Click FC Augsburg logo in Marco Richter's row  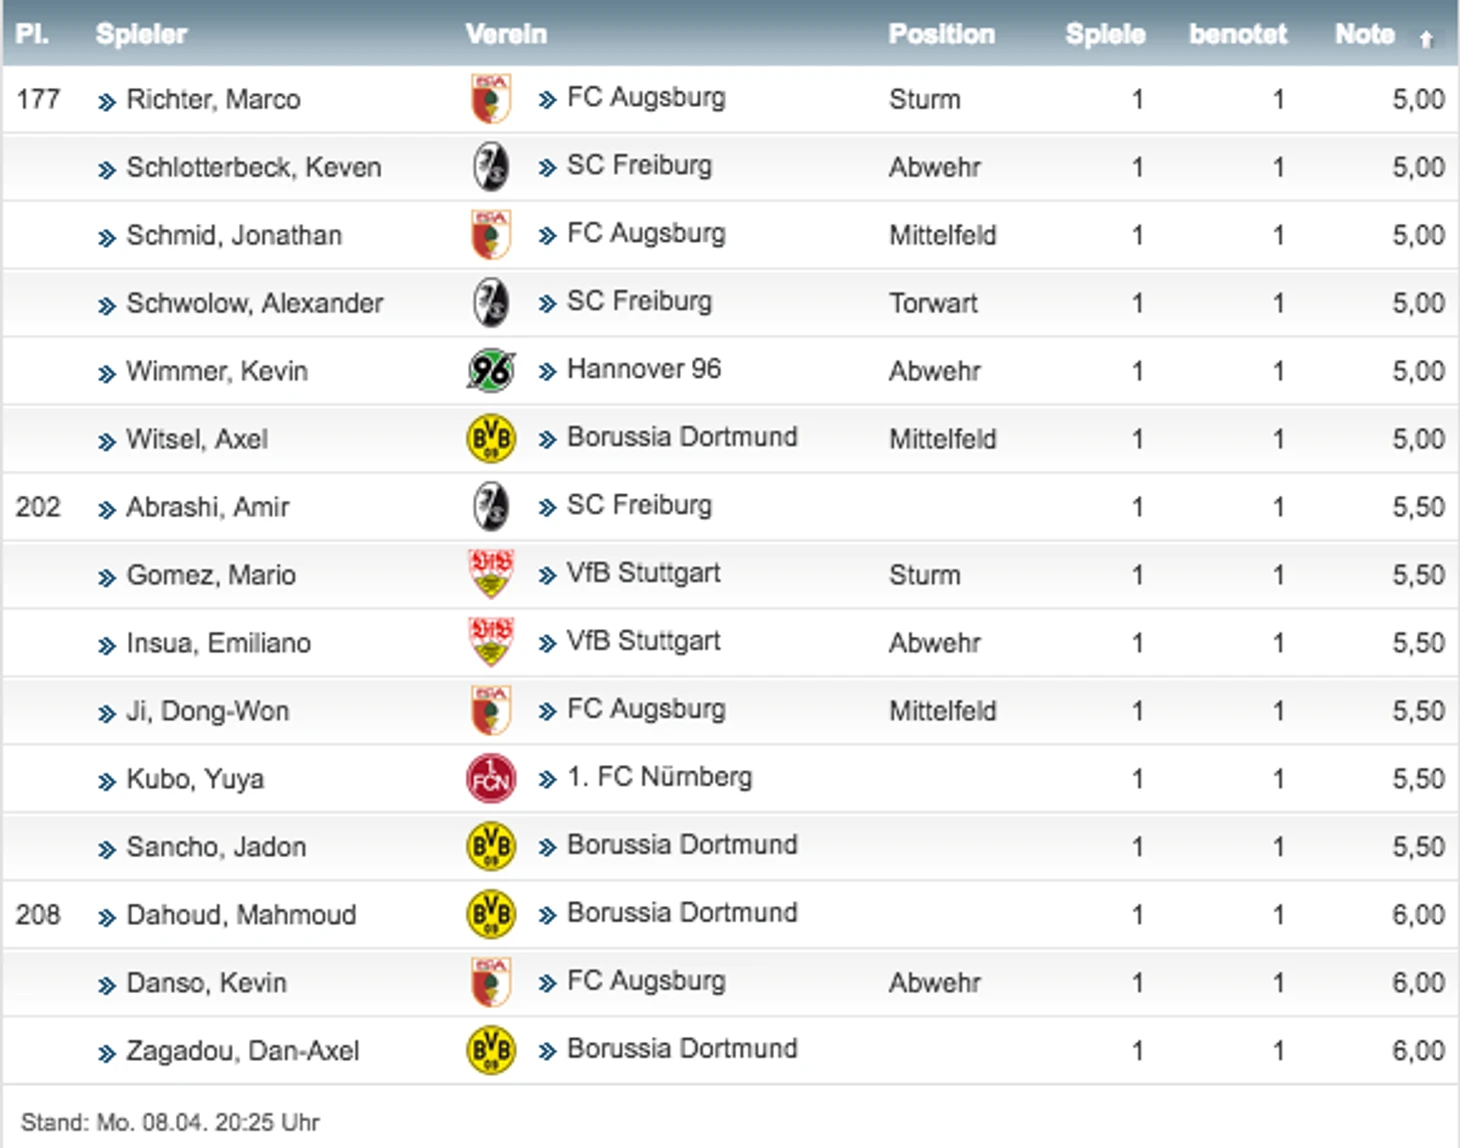pyautogui.click(x=491, y=98)
